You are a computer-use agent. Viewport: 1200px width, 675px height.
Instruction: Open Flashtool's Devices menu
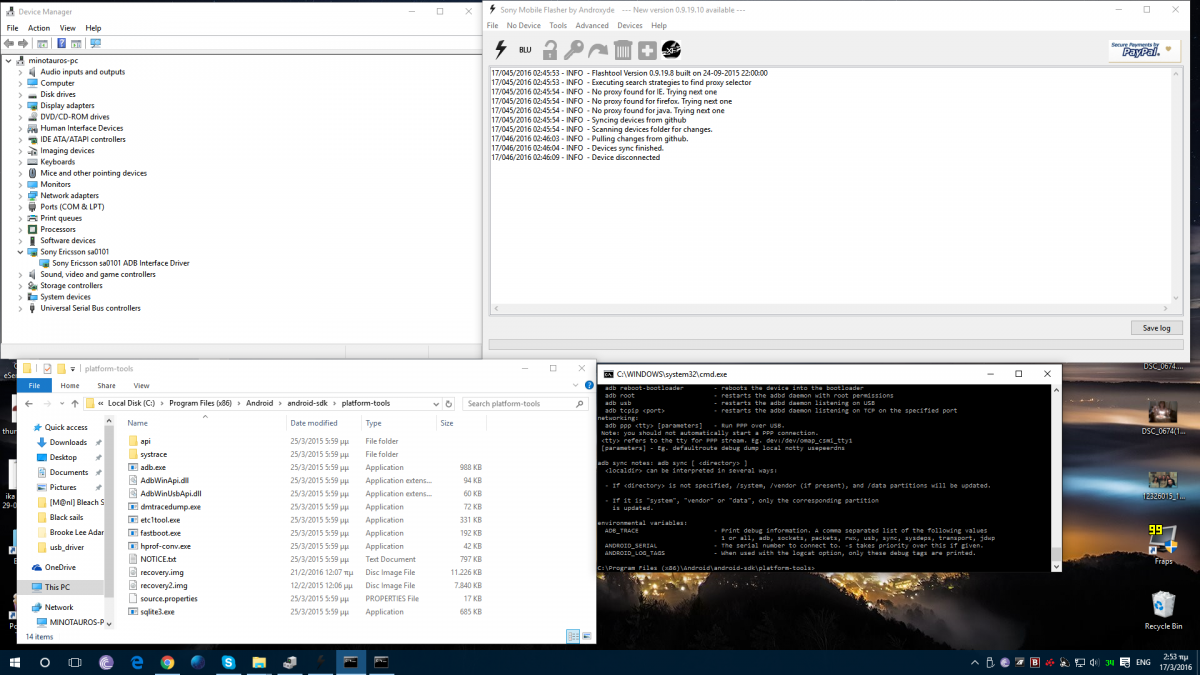(630, 26)
